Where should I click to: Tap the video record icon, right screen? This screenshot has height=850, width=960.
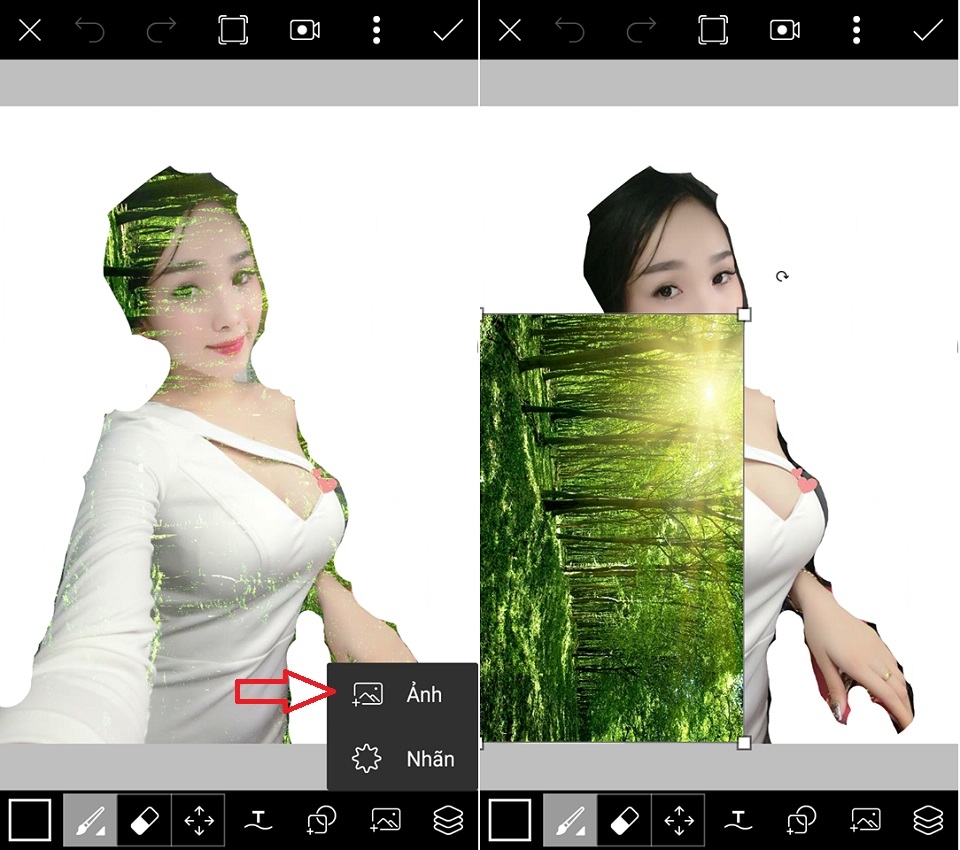click(x=784, y=30)
